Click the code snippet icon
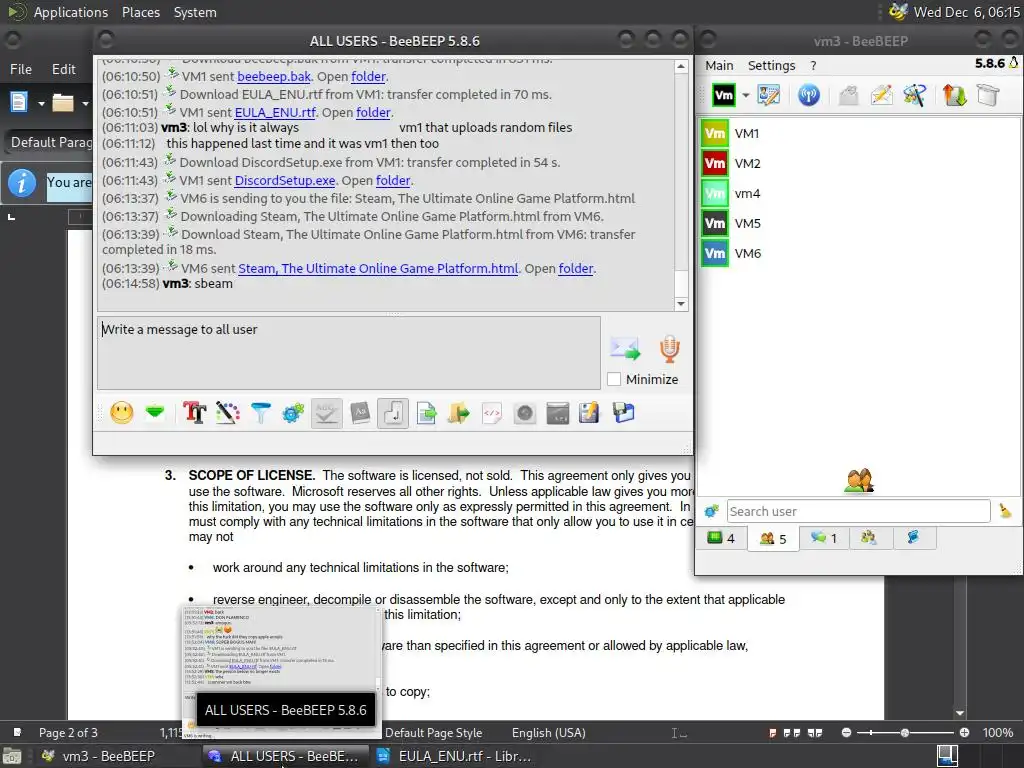This screenshot has width=1024, height=768. 492,413
